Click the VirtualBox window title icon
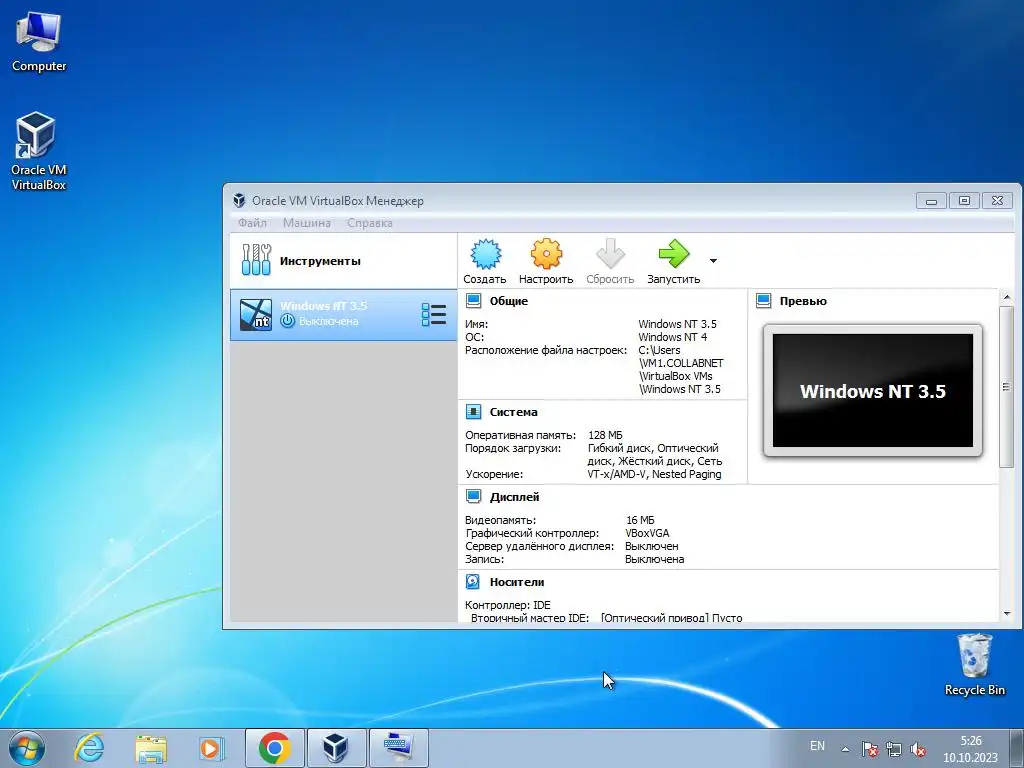 [240, 200]
